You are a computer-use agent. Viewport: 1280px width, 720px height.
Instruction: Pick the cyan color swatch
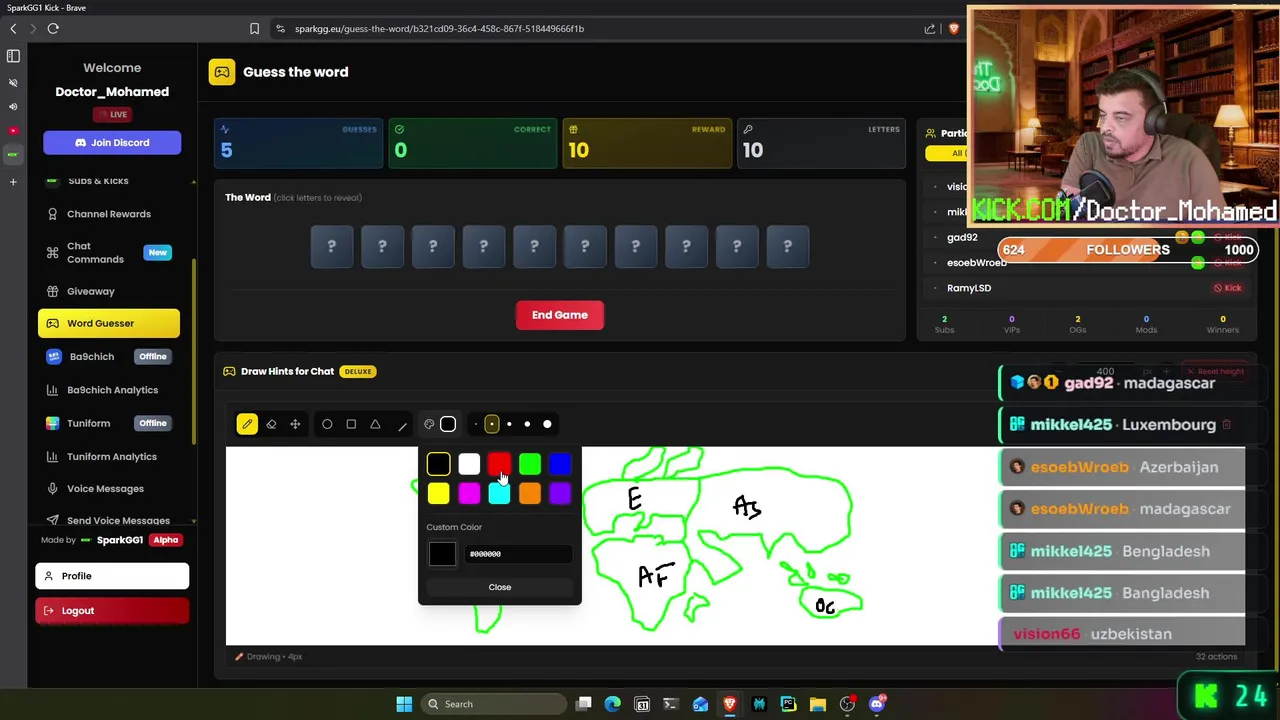499,493
